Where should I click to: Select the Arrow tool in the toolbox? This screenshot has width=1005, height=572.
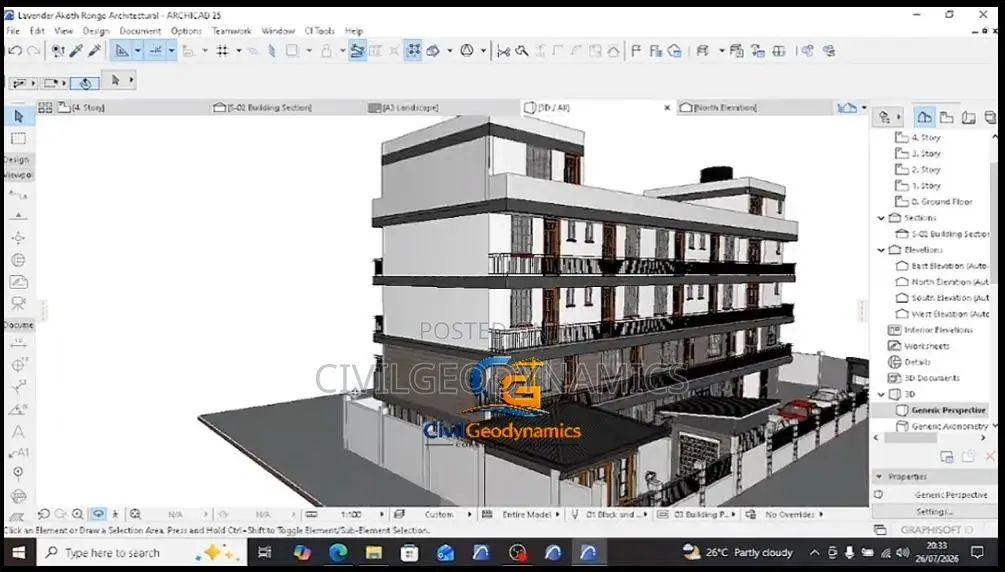tap(19, 116)
